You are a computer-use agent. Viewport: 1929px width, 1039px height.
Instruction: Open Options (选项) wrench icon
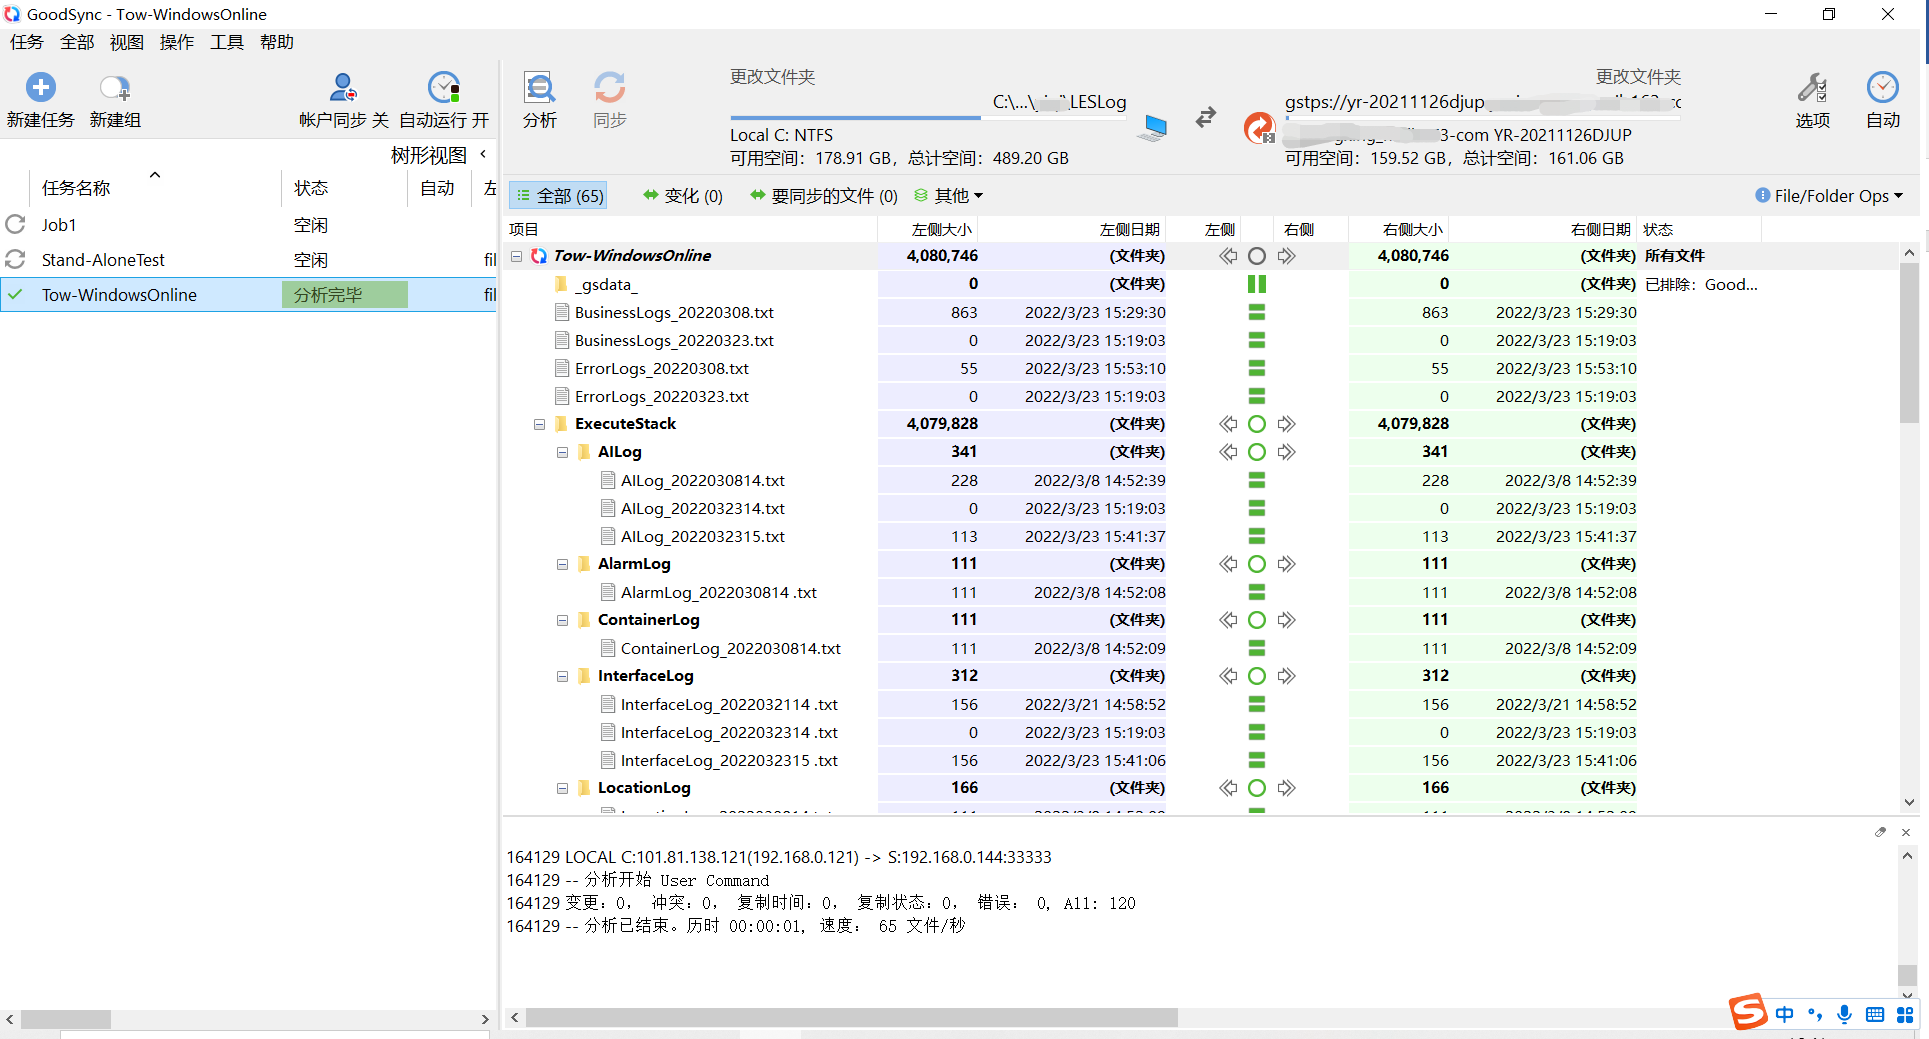(x=1812, y=88)
